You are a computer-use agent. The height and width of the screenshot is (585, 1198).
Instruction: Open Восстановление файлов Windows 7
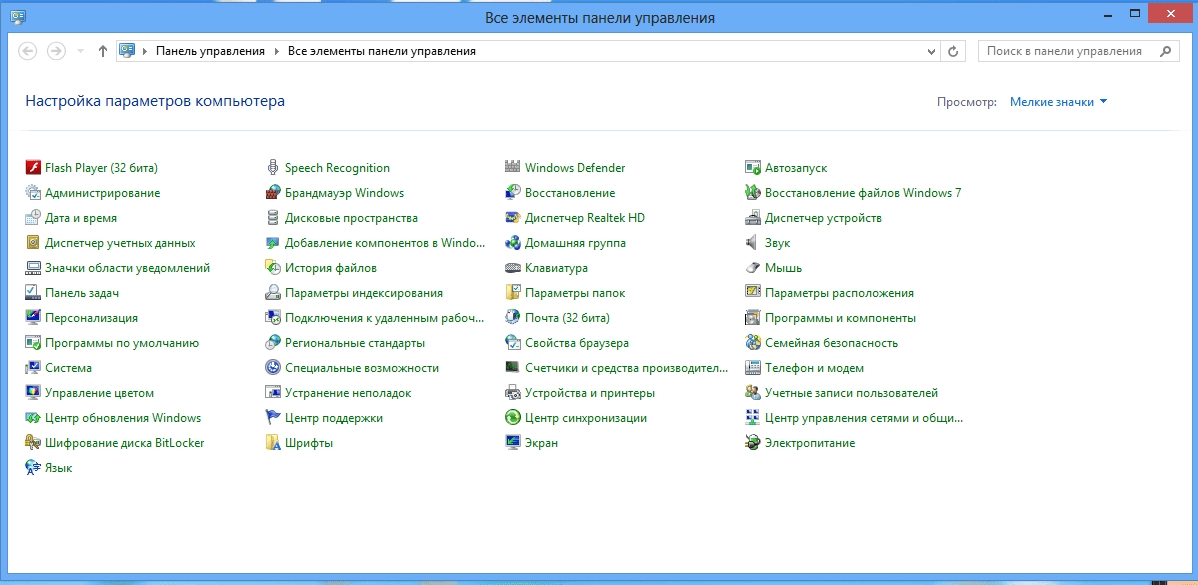pyautogui.click(x=863, y=193)
